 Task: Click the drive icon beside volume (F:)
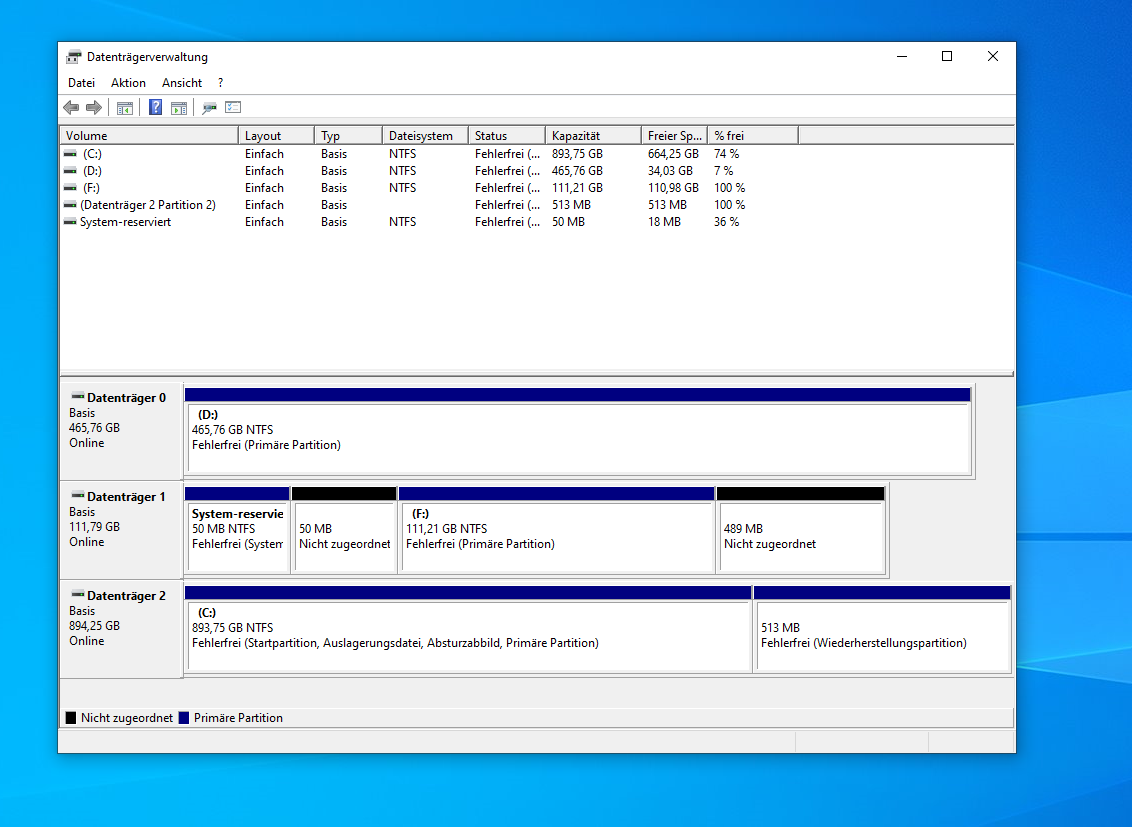(x=70, y=188)
